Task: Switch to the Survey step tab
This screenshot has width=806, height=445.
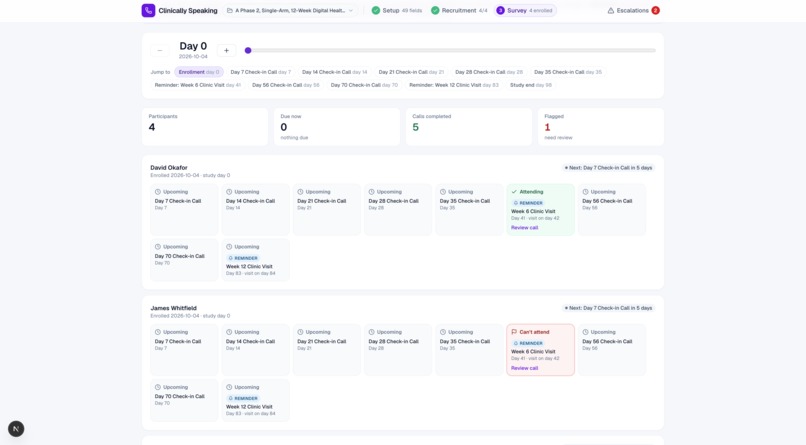Action: 525,10
